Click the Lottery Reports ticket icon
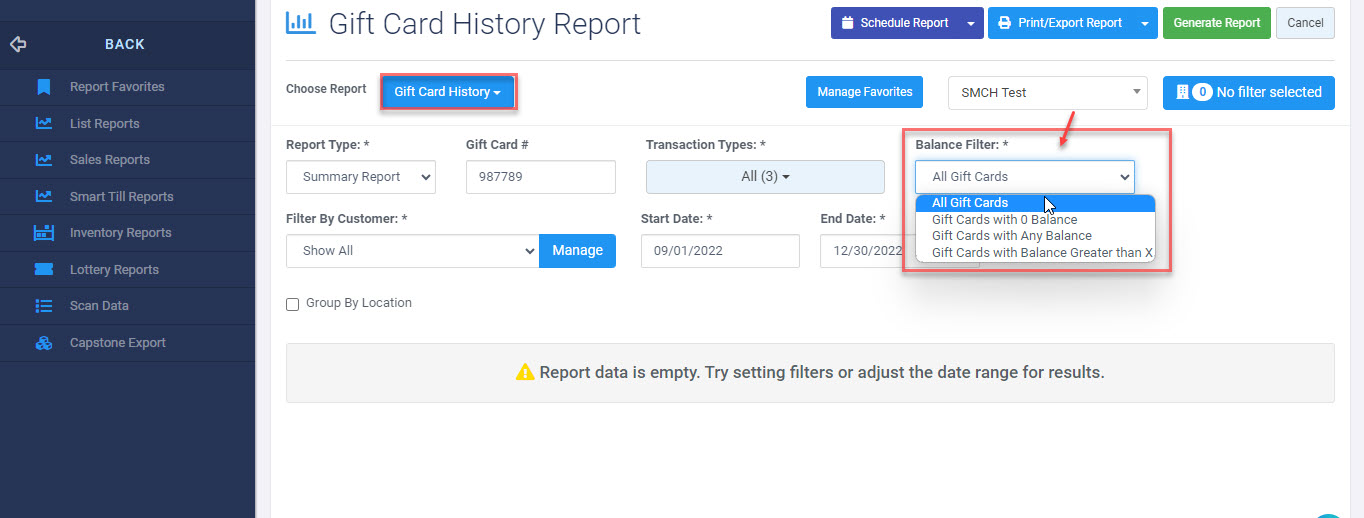 click(43, 270)
